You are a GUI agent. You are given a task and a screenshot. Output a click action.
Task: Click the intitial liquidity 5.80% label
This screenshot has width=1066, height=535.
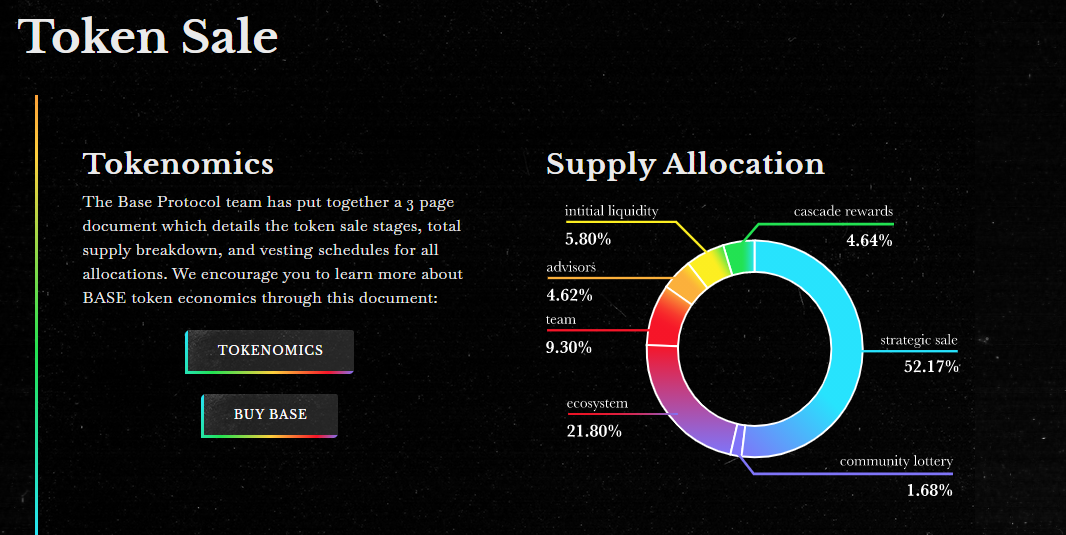click(611, 225)
